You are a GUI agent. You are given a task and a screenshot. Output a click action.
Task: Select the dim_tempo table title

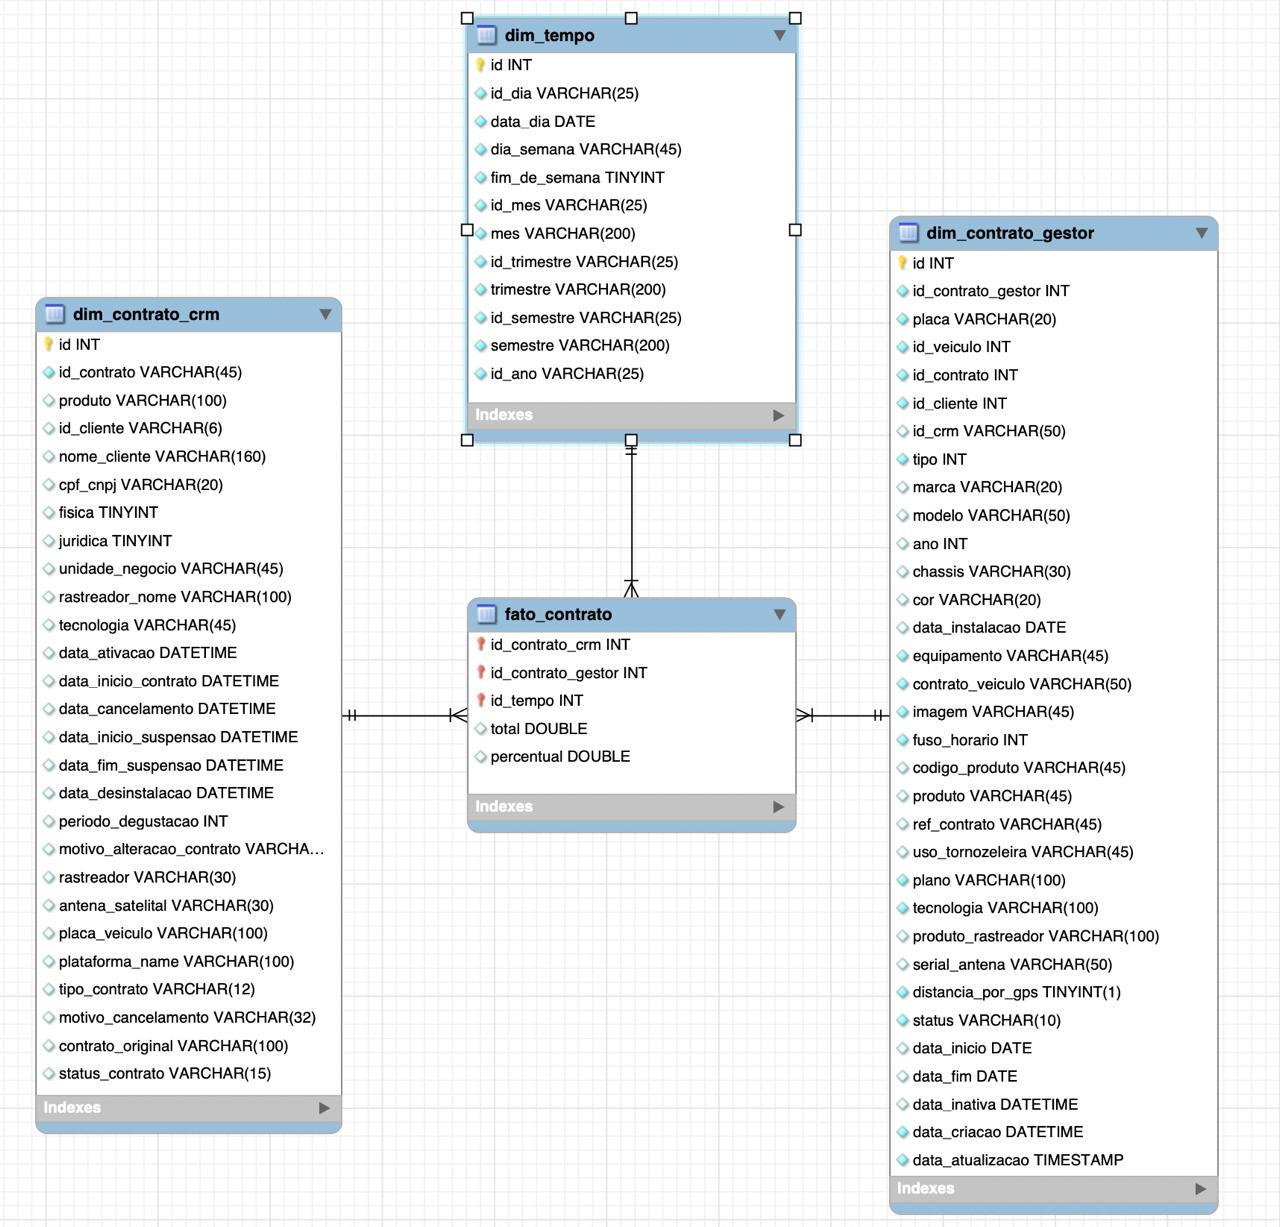(x=549, y=35)
